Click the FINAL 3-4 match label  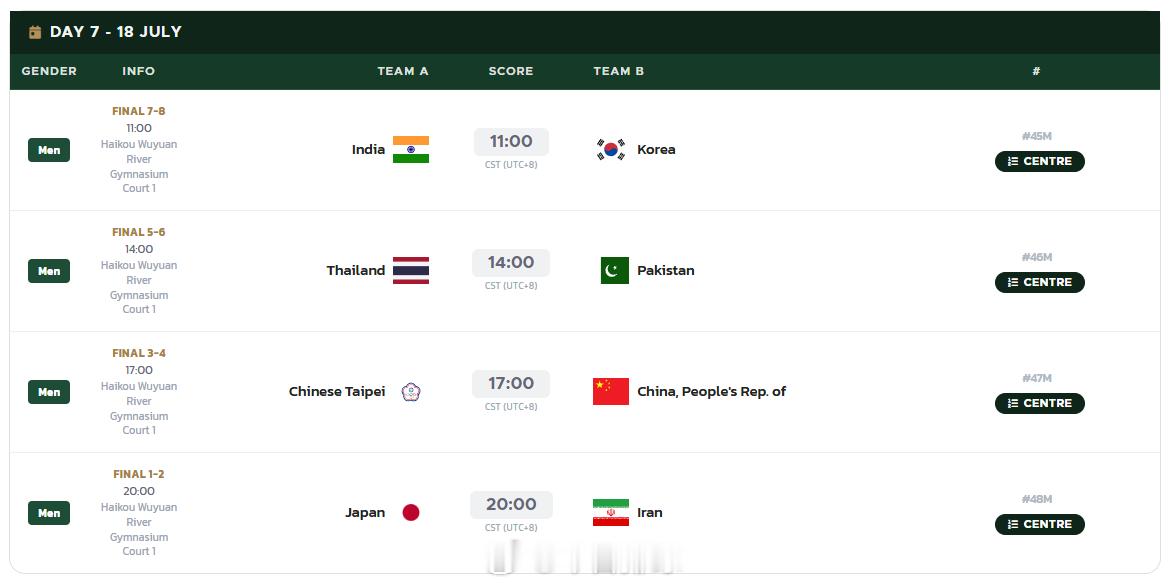point(139,353)
